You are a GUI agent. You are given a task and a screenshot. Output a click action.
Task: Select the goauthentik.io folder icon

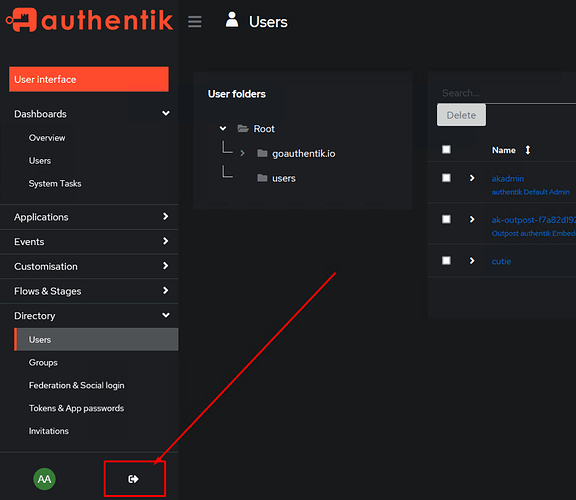[262, 153]
